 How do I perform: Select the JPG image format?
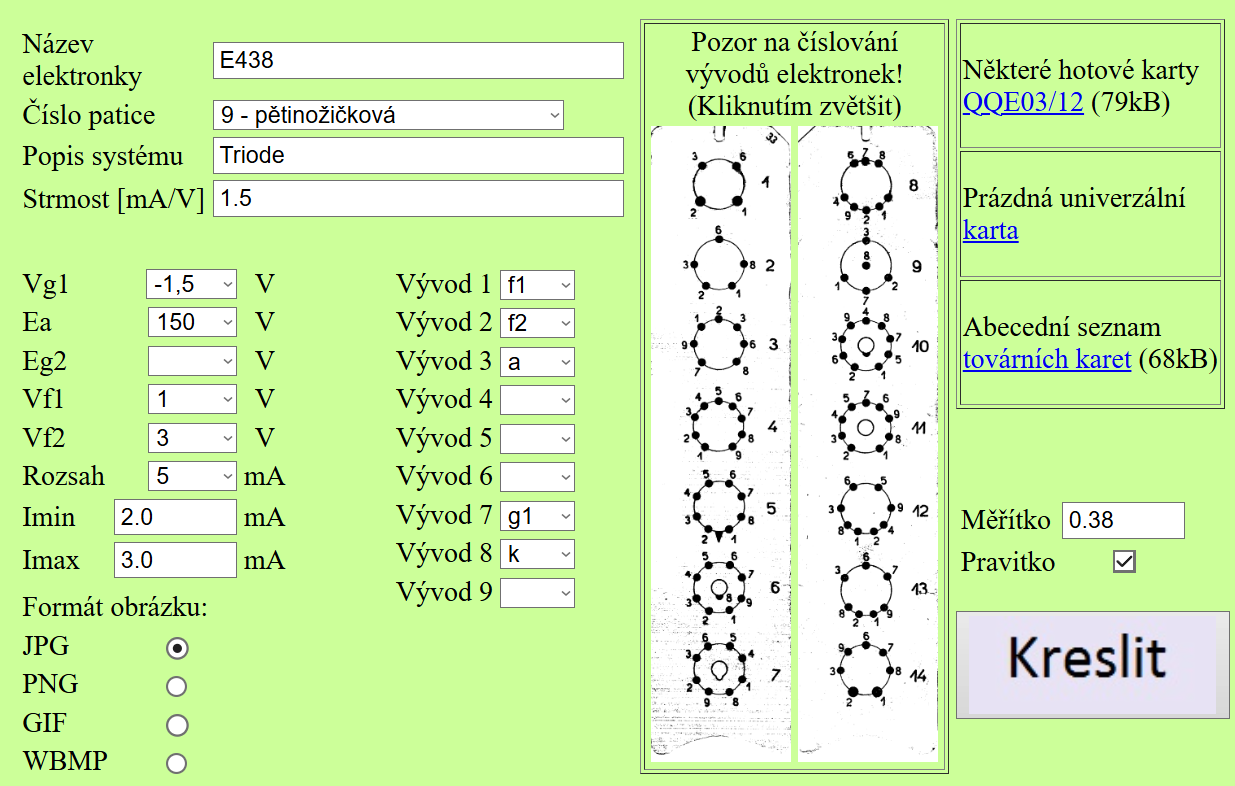(177, 648)
